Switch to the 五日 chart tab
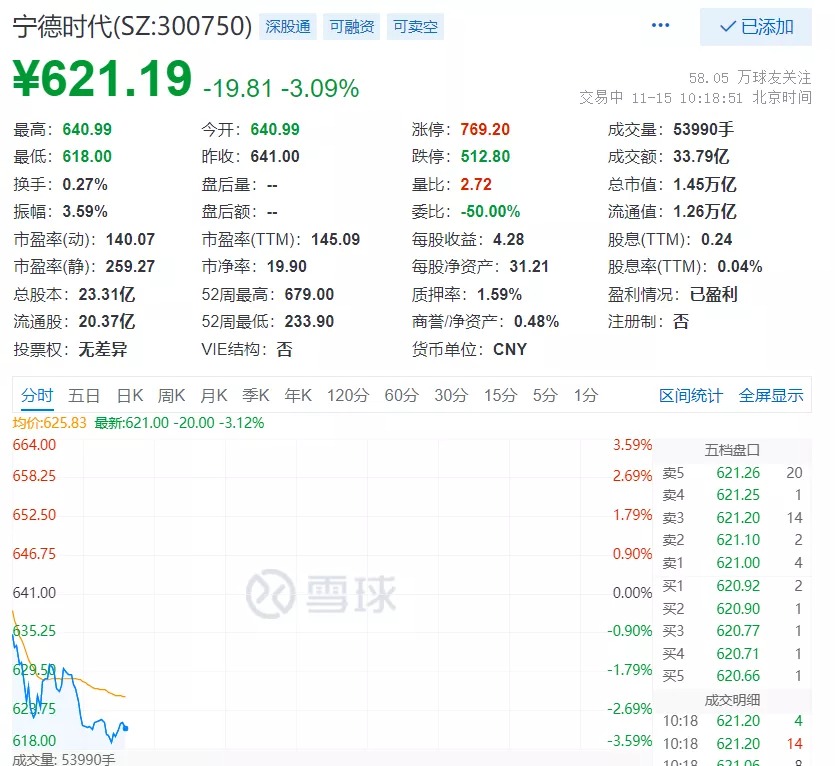 (84, 396)
